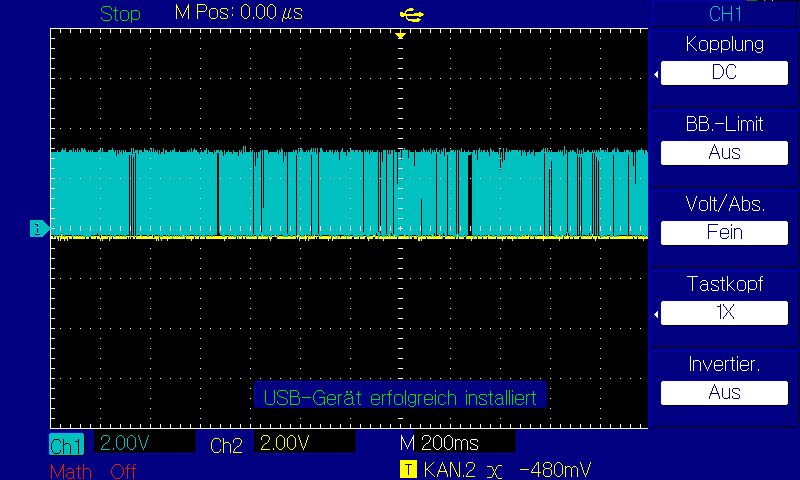Click the Kopplung label
This screenshot has height=480, width=800.
click(724, 44)
